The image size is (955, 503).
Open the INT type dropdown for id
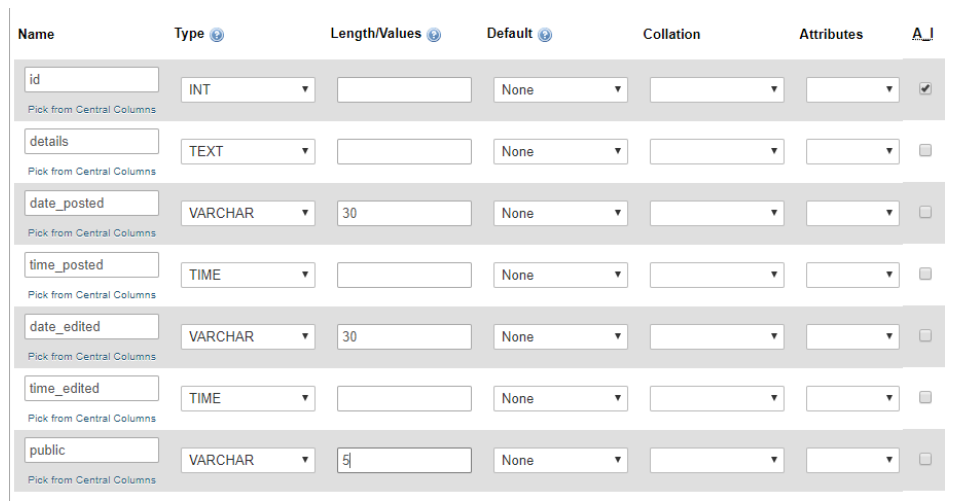click(248, 90)
